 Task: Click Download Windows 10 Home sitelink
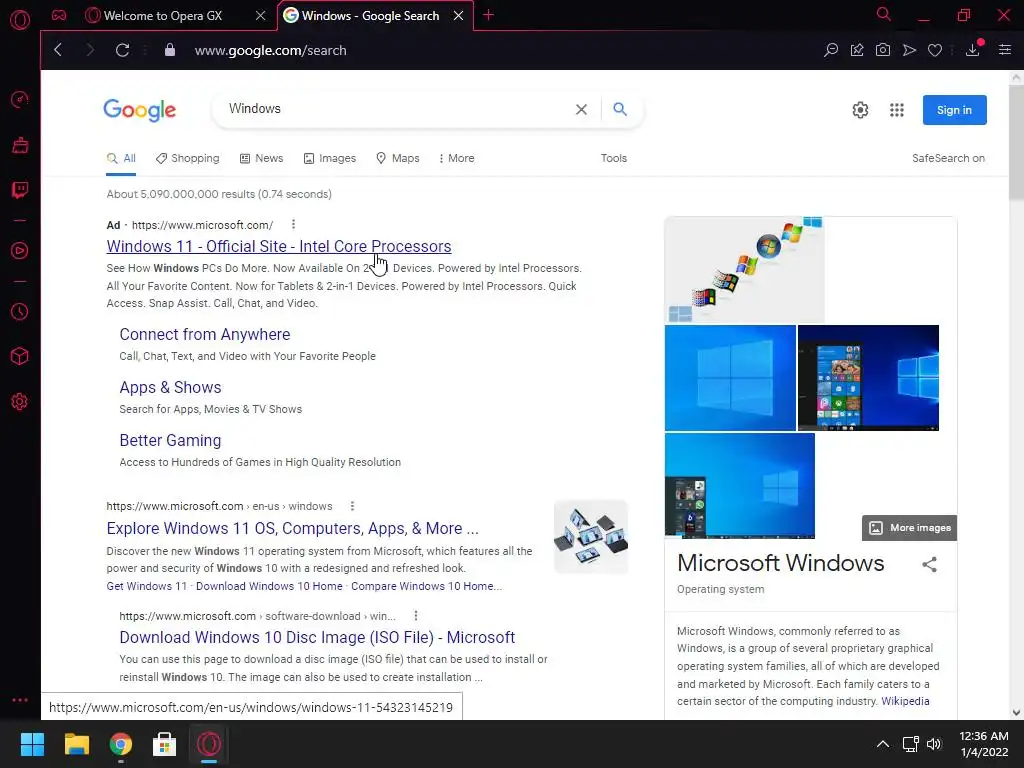point(269,586)
